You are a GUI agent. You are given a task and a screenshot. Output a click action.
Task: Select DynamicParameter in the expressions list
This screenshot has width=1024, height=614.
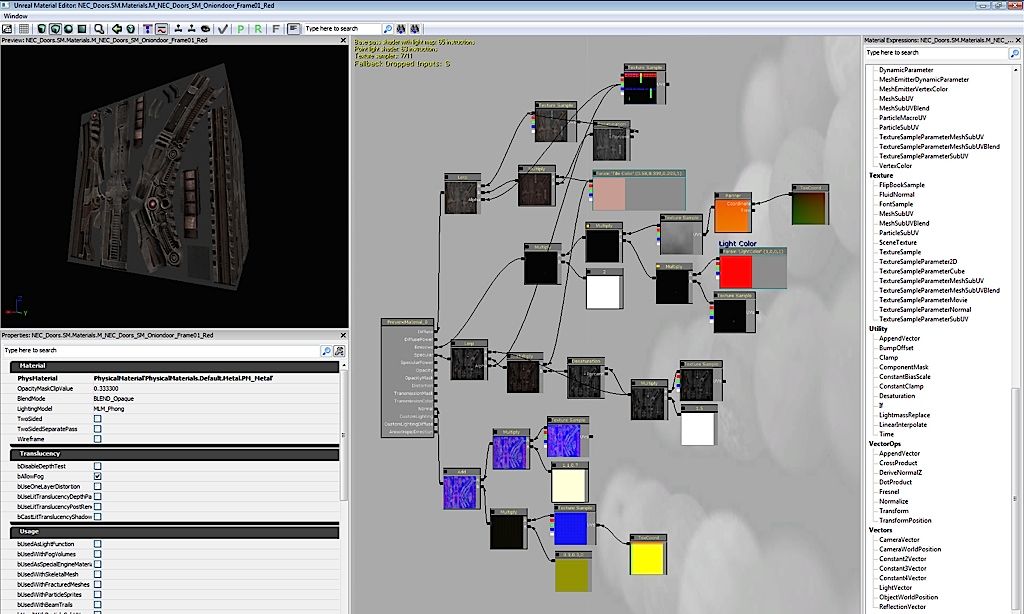point(906,70)
